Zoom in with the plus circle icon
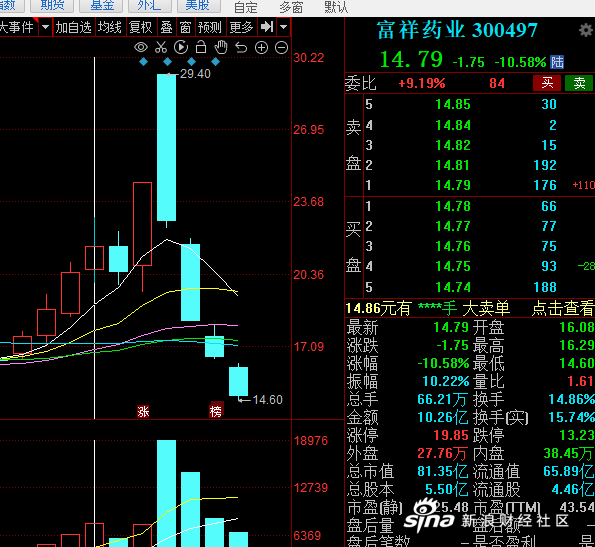Viewport: 595px width, 547px height. [x=261, y=48]
